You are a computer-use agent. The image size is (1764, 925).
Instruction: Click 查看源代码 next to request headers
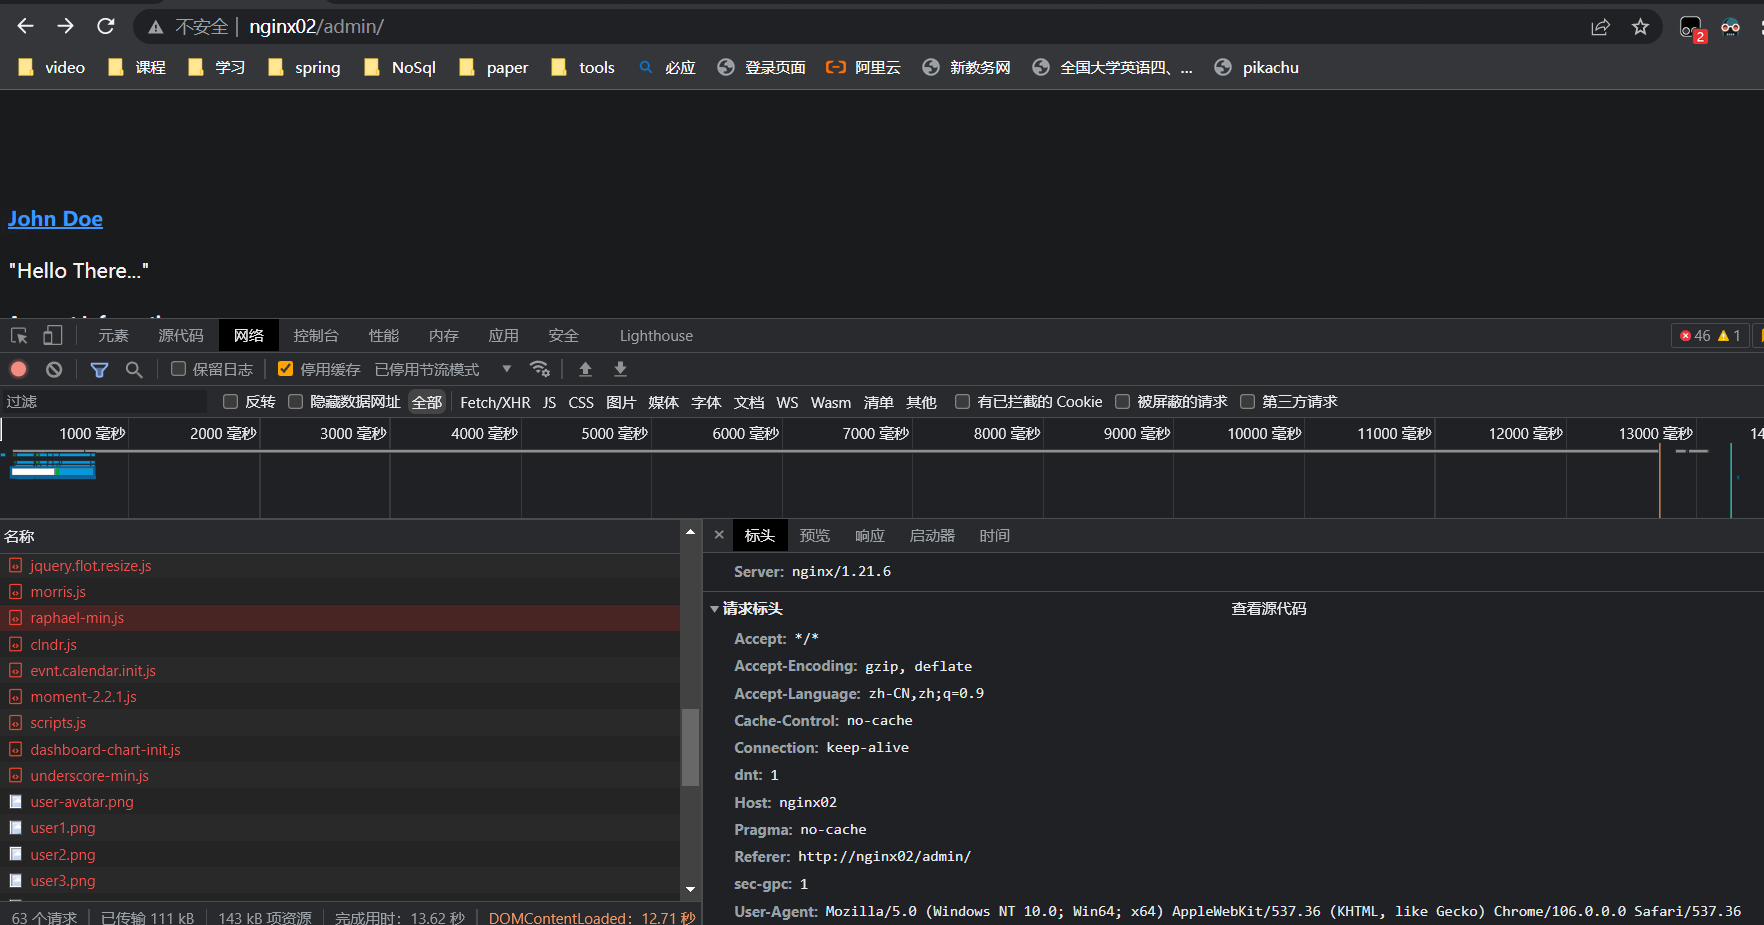1269,608
